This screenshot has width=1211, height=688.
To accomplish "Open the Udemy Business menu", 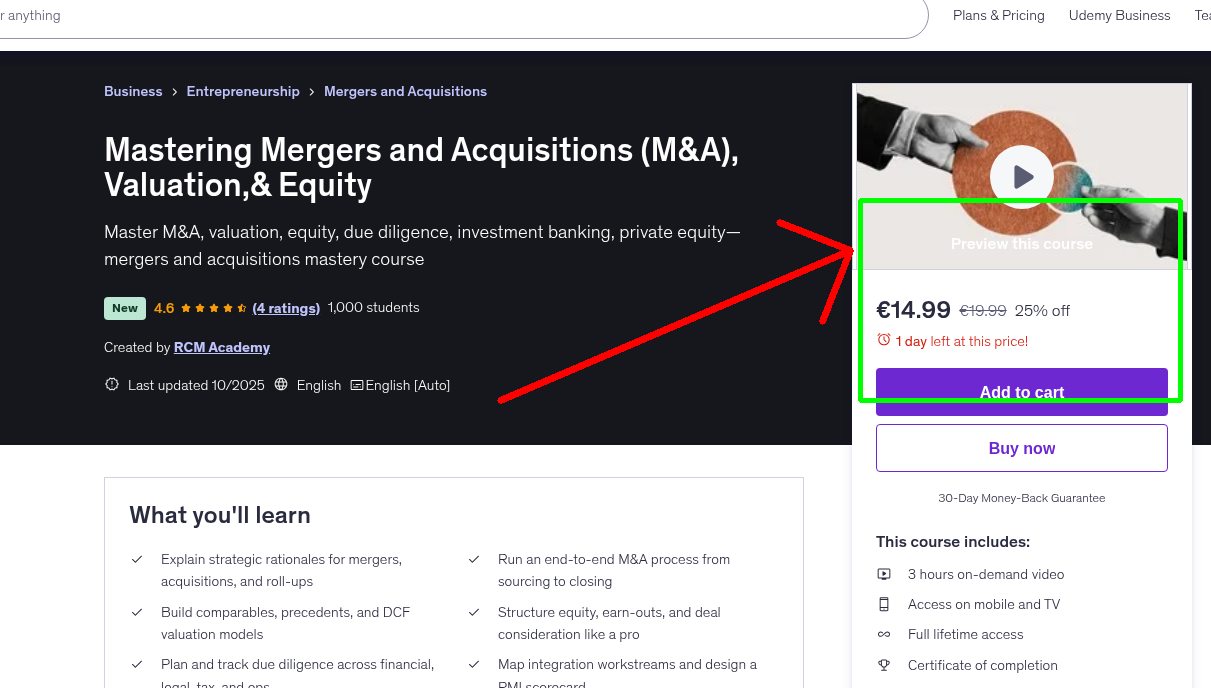I will pyautogui.click(x=1119, y=15).
